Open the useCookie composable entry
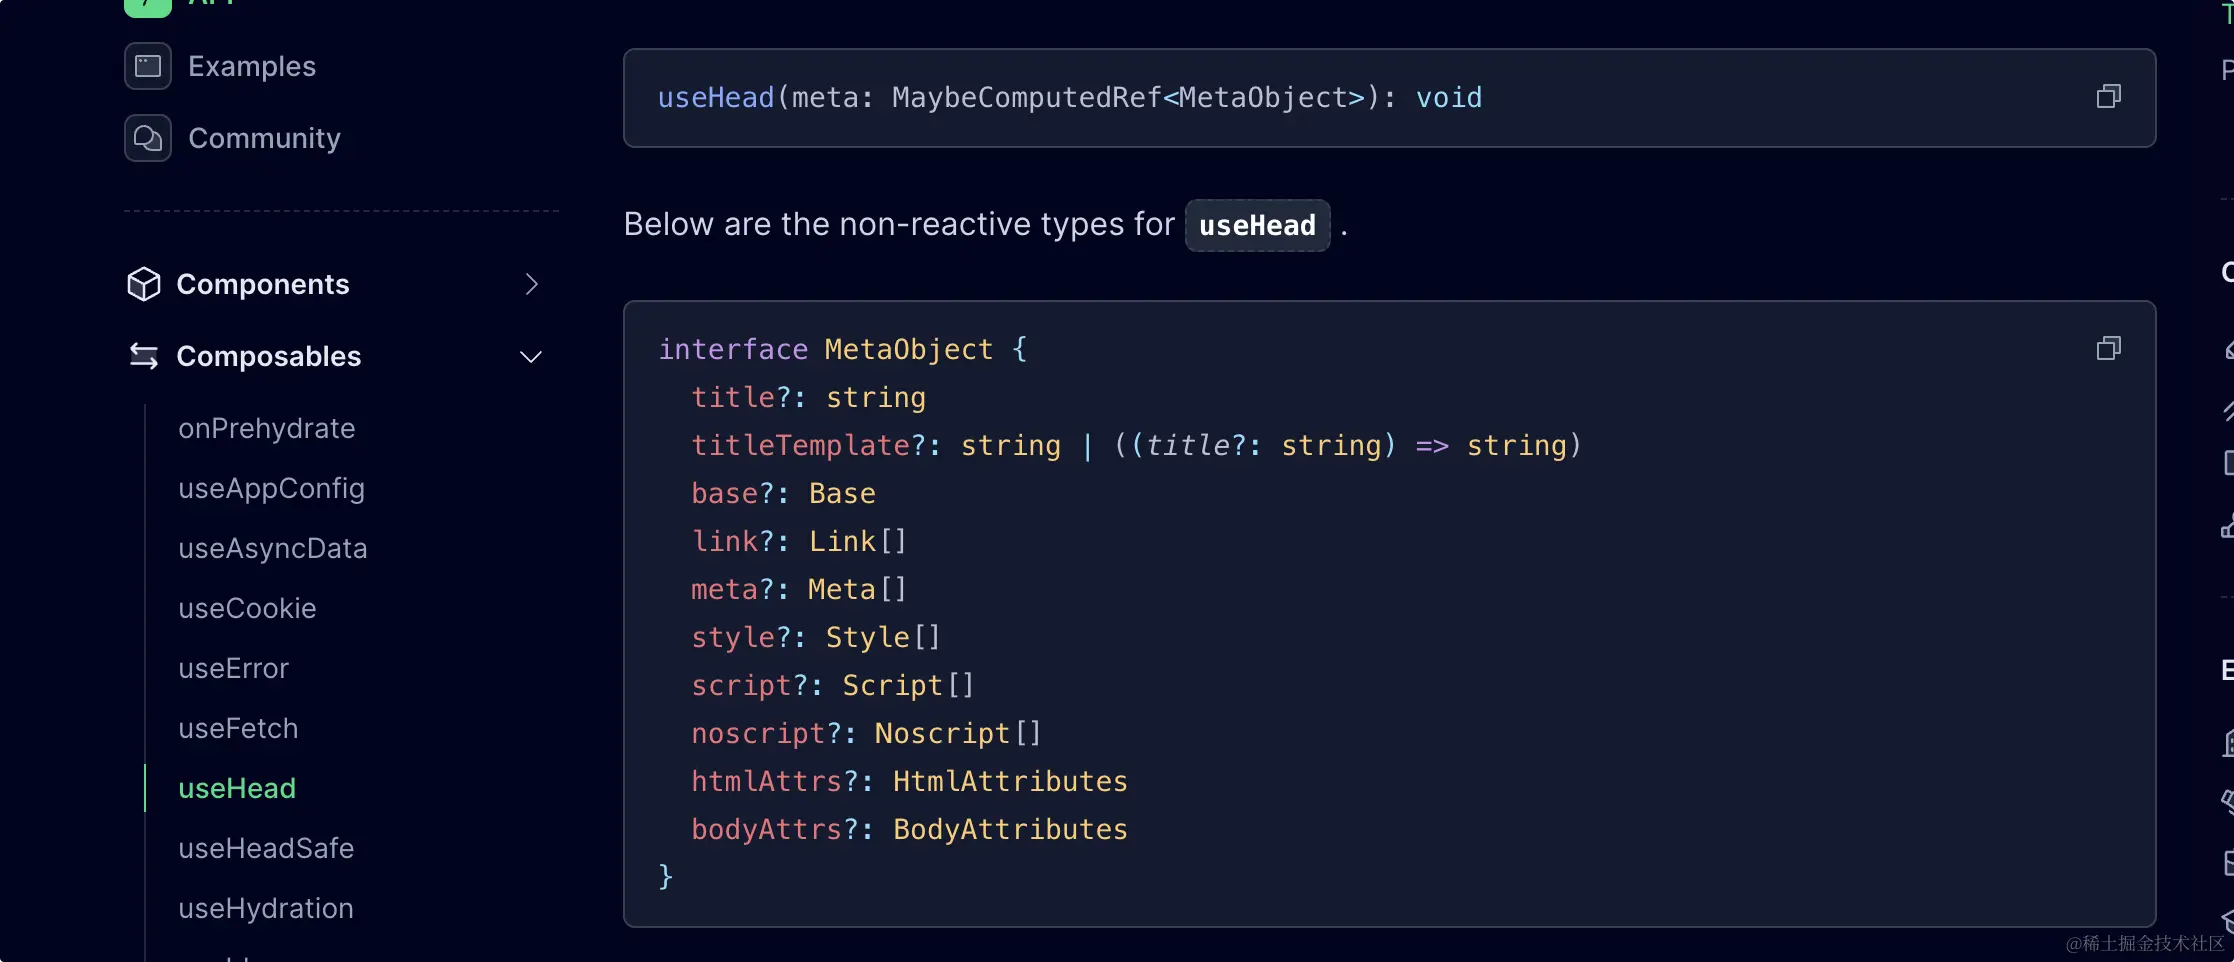2234x962 pixels. pos(247,608)
